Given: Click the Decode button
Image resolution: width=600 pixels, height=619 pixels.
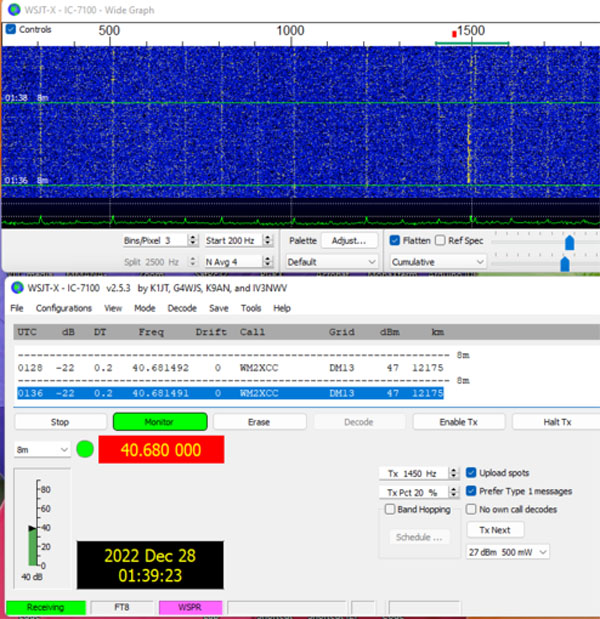Looking at the screenshot, I should coord(359,422).
